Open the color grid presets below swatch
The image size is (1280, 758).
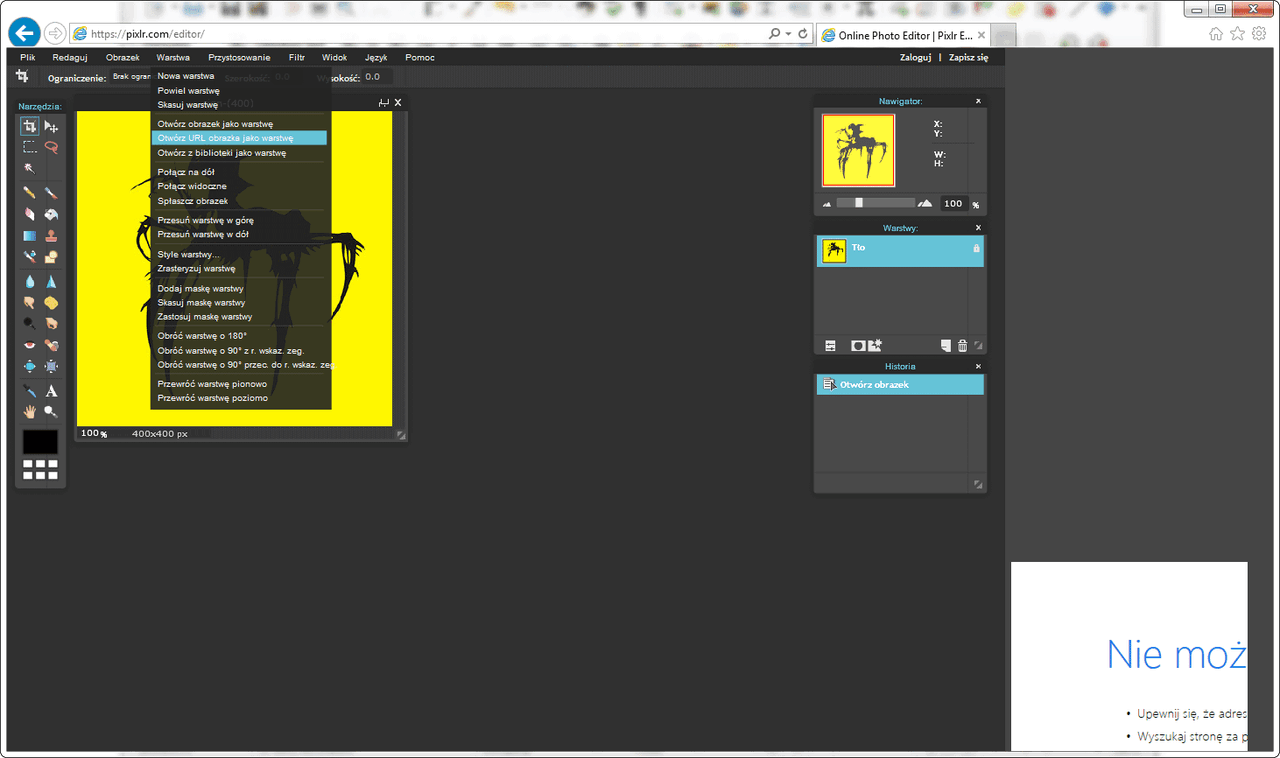click(x=40, y=470)
